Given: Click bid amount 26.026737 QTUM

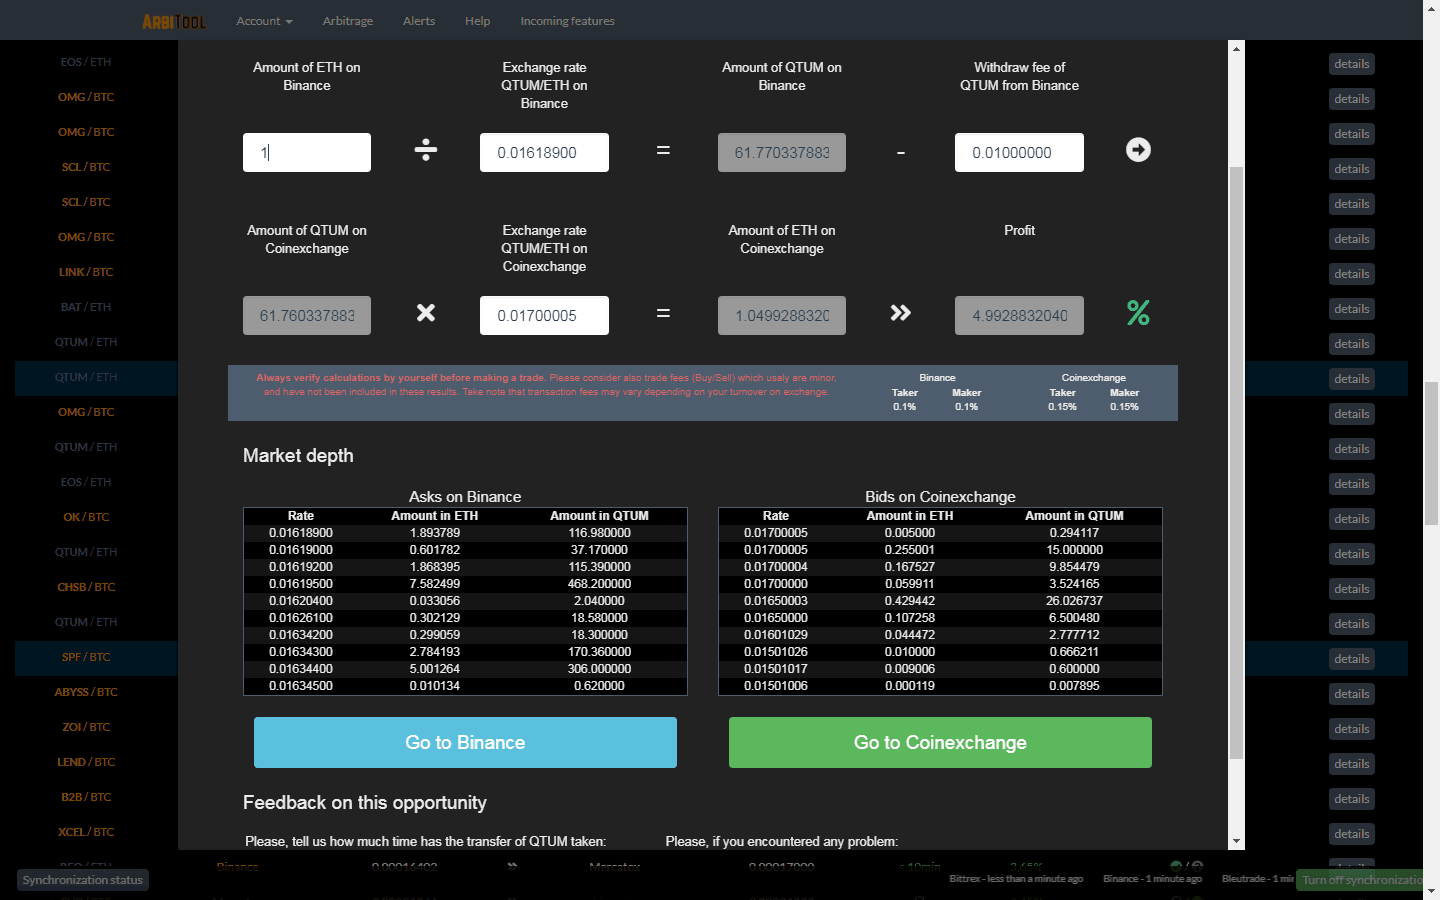Looking at the screenshot, I should [x=1074, y=601].
